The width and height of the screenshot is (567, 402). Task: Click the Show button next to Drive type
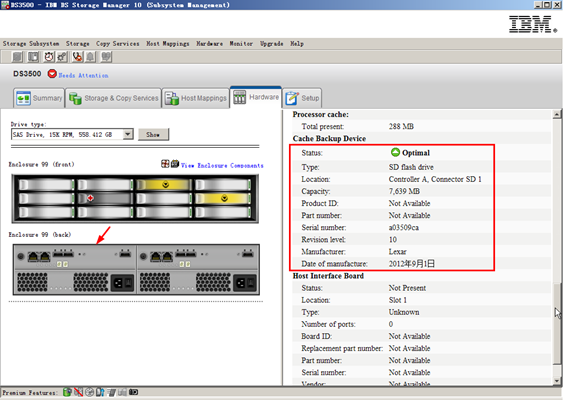tap(153, 134)
